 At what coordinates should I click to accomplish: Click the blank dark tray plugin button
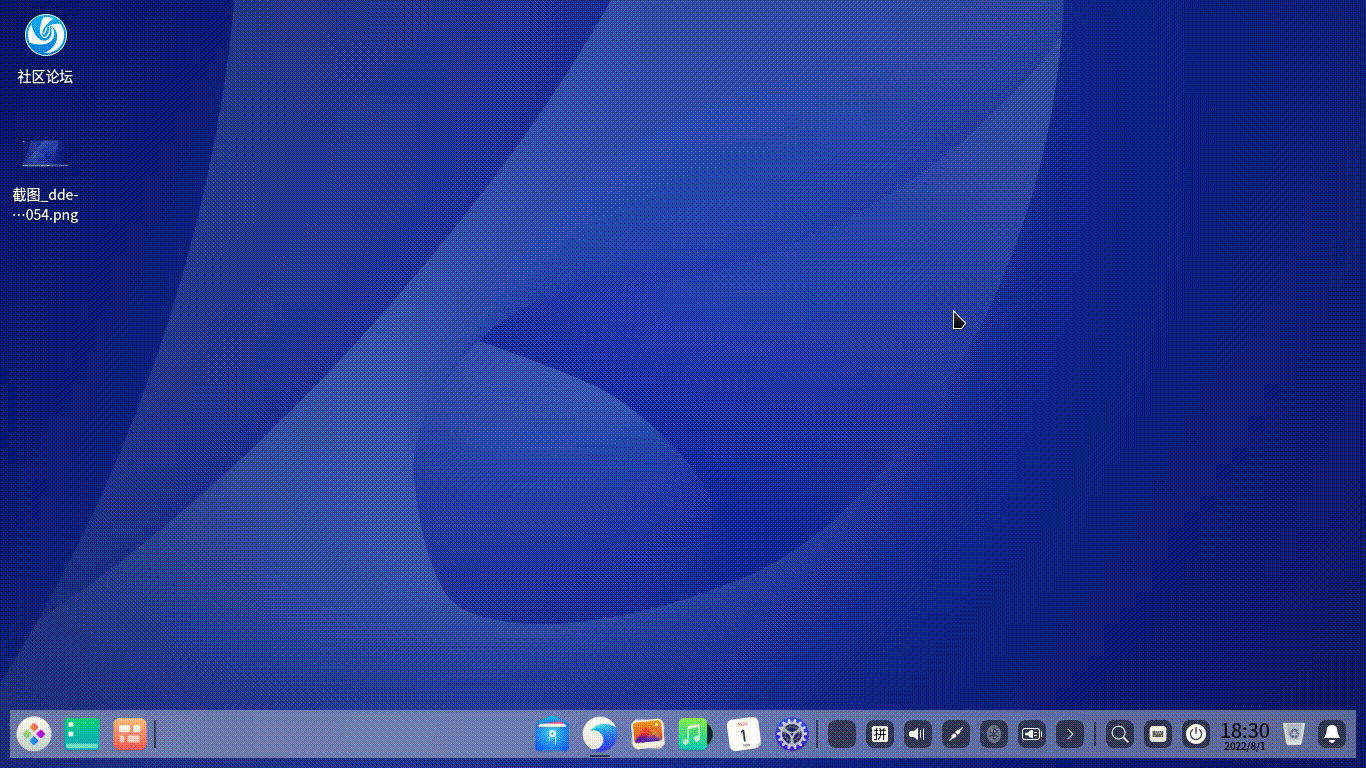click(x=842, y=735)
